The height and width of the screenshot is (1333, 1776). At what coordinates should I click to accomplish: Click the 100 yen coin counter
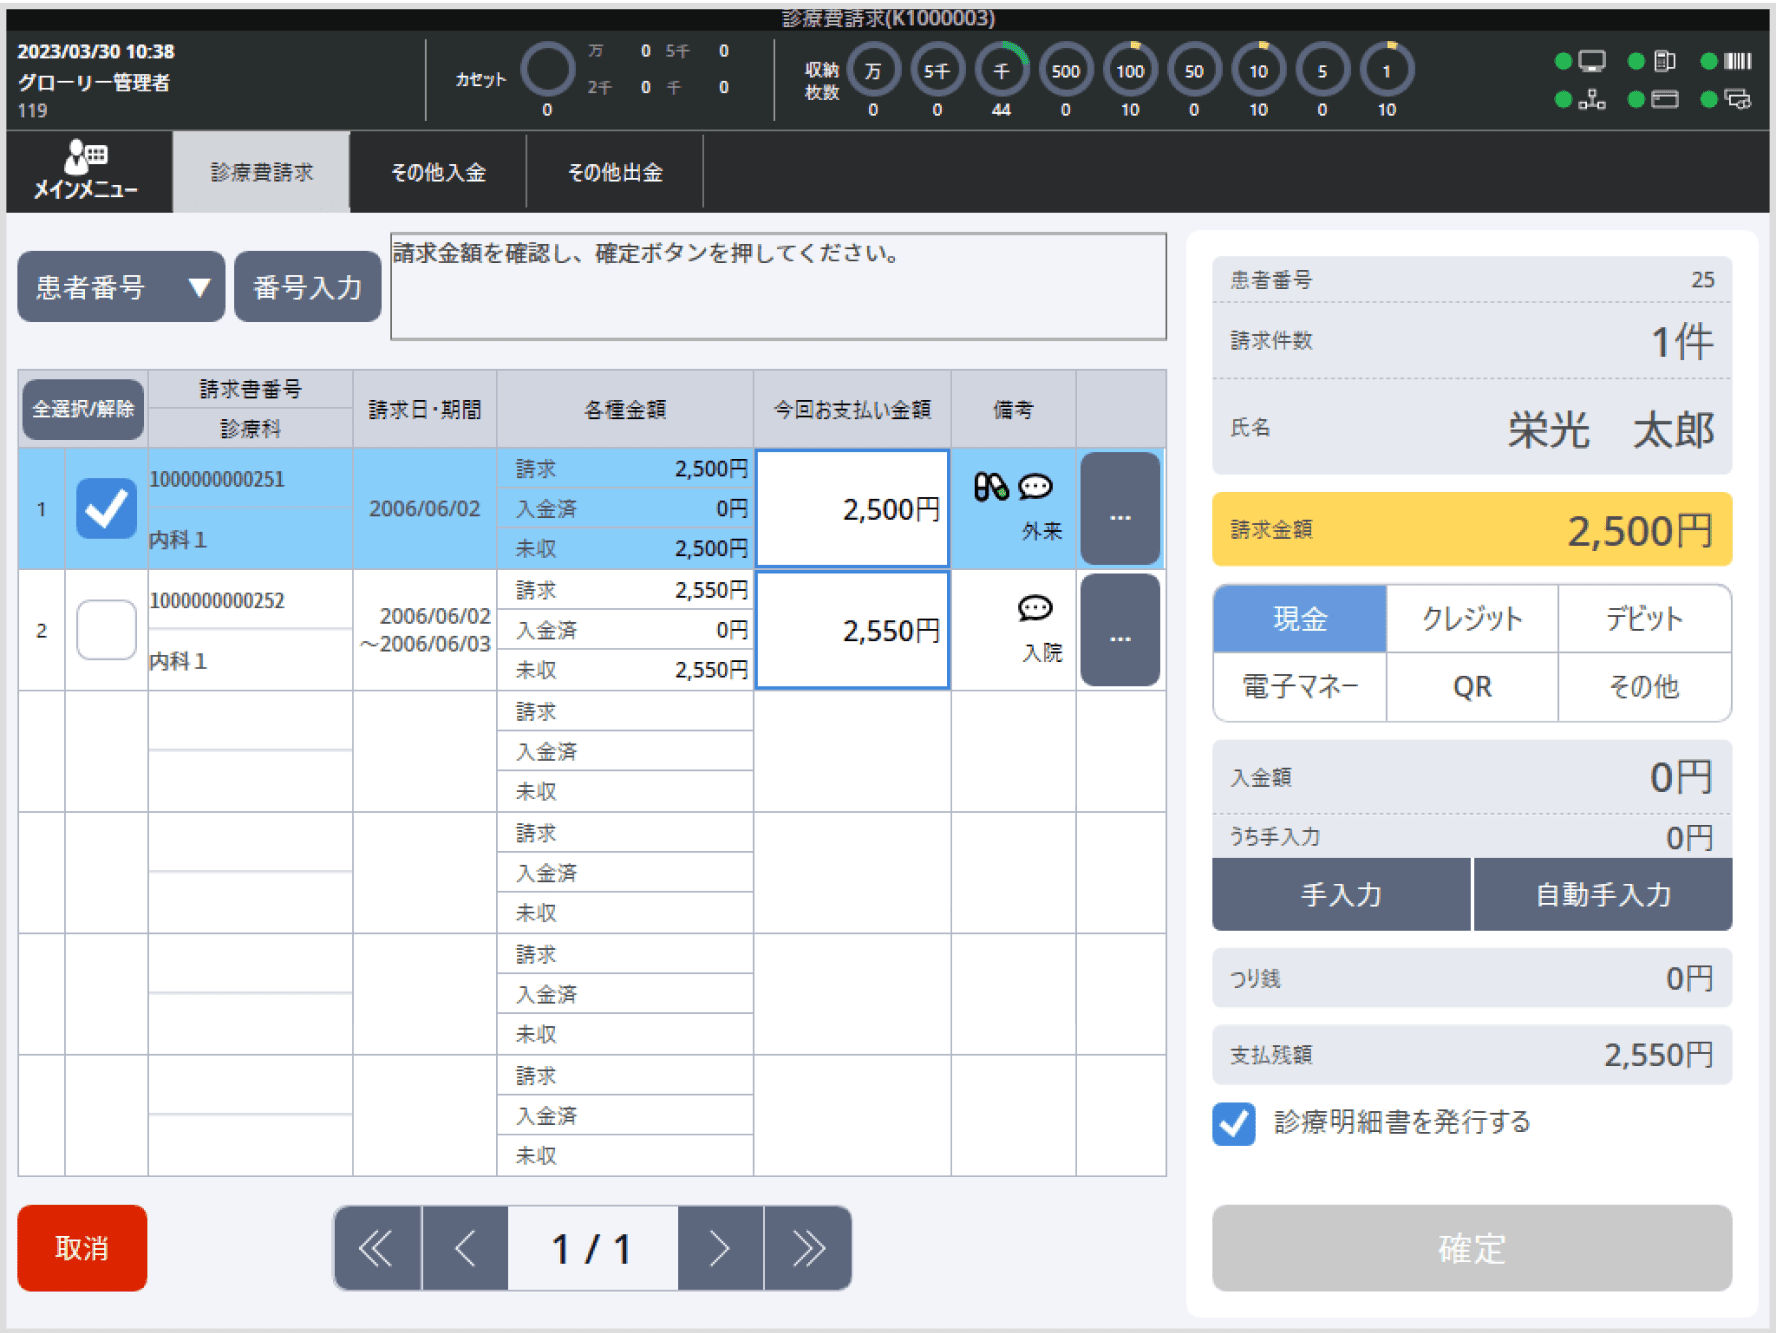coord(1130,70)
